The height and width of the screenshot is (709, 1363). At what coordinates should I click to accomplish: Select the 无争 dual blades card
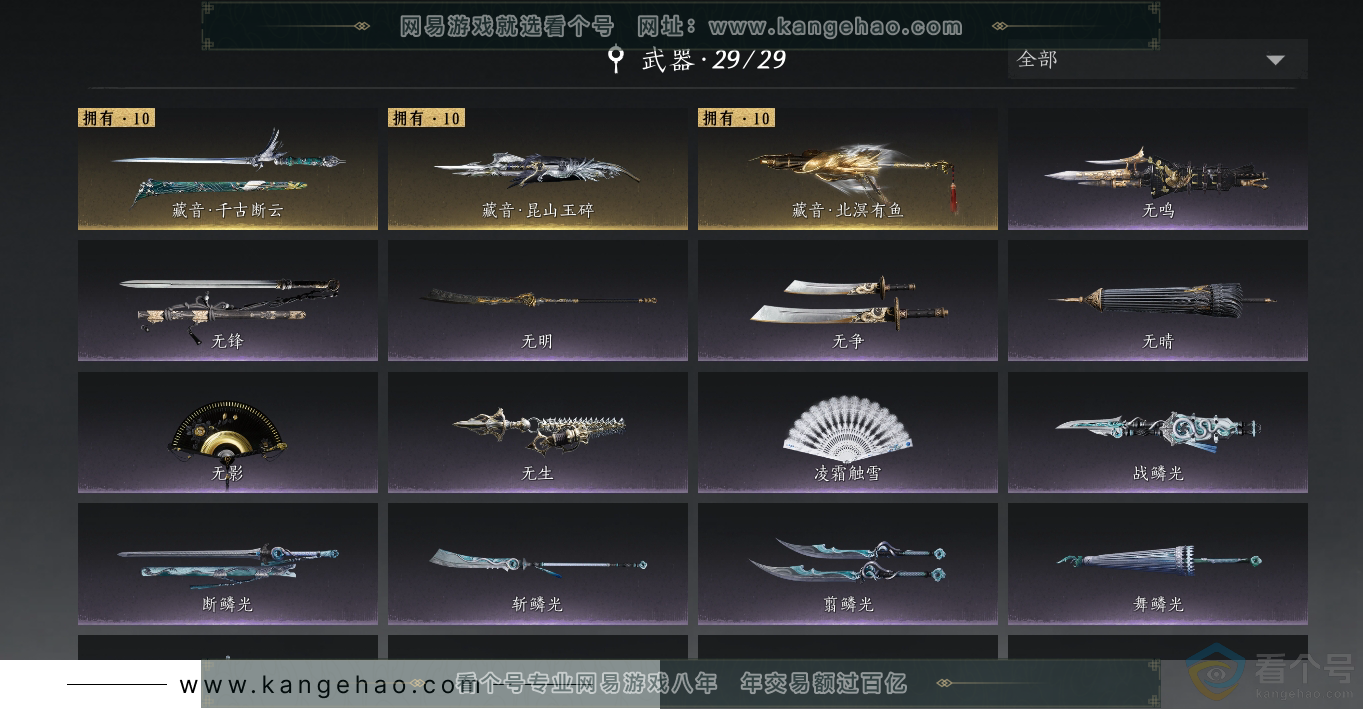[x=848, y=300]
